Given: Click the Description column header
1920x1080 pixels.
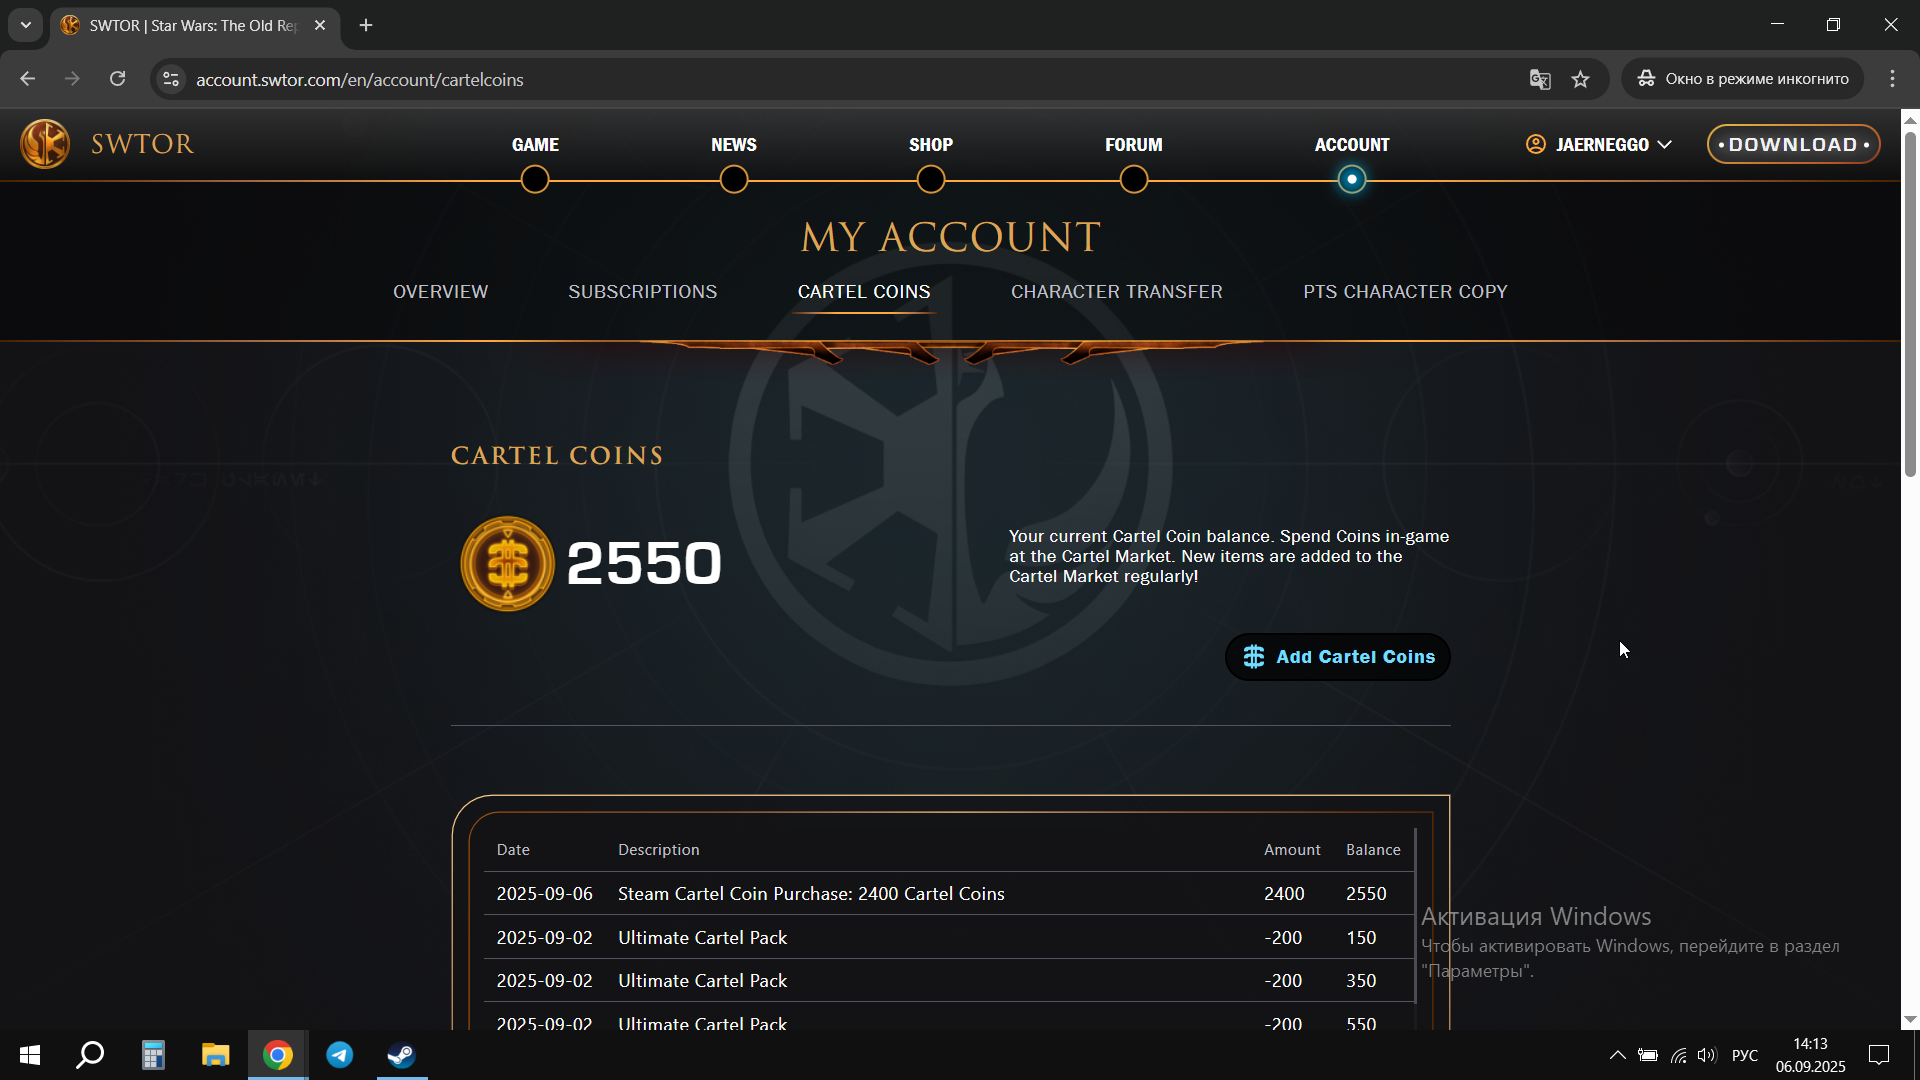Looking at the screenshot, I should tap(658, 850).
